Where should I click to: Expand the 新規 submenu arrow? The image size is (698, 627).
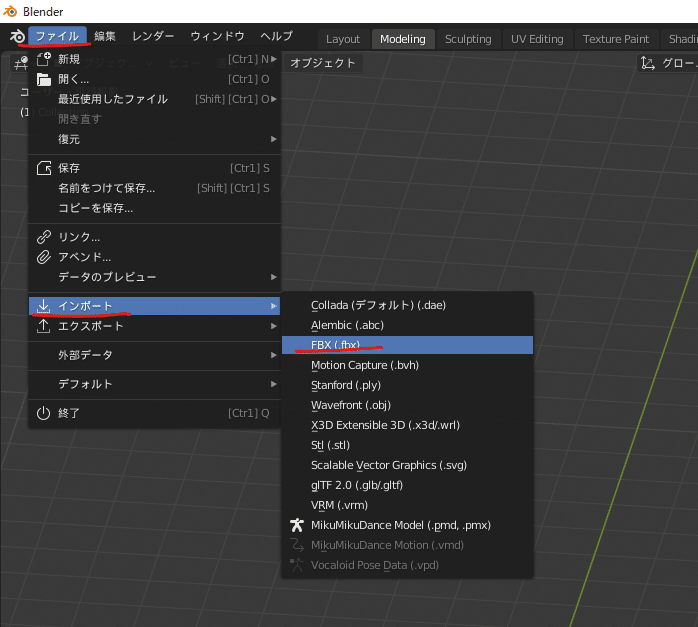point(274,59)
